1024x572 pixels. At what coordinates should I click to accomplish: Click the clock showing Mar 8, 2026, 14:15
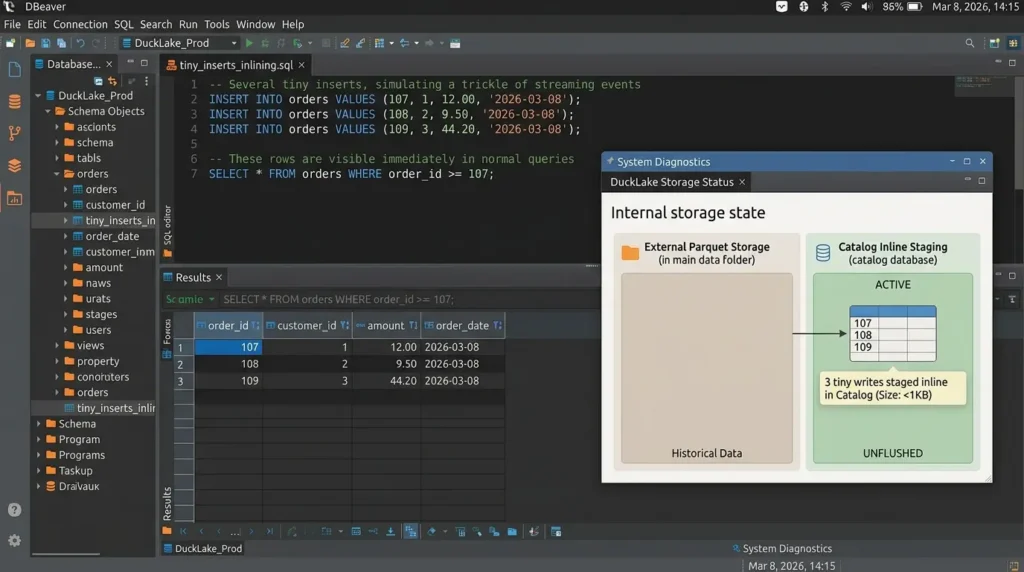975,7
